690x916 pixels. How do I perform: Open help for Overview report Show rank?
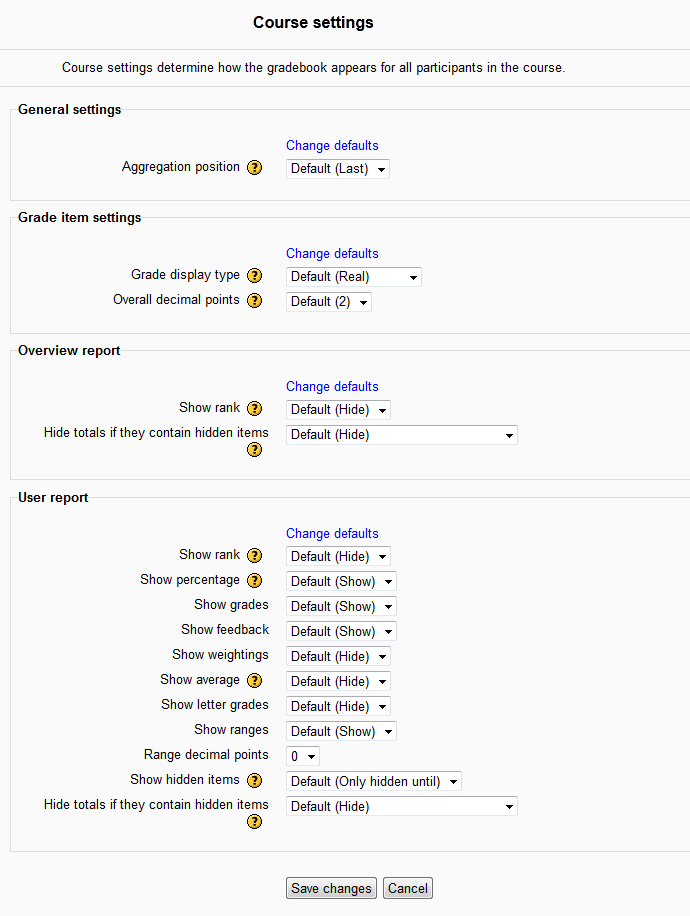pos(254,409)
